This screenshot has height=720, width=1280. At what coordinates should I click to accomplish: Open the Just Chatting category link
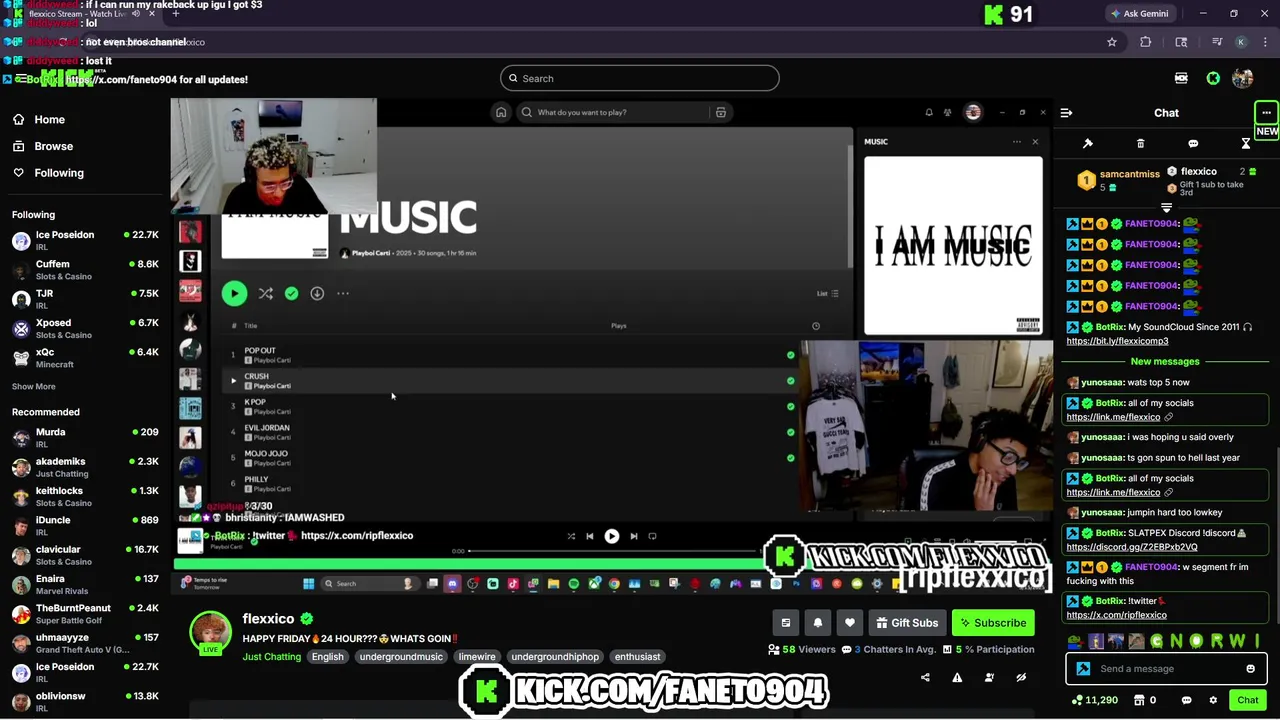point(271,657)
